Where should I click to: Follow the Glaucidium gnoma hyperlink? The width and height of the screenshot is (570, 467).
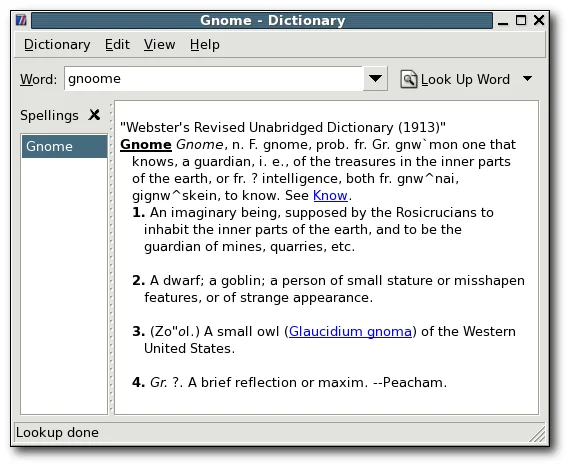pos(350,331)
